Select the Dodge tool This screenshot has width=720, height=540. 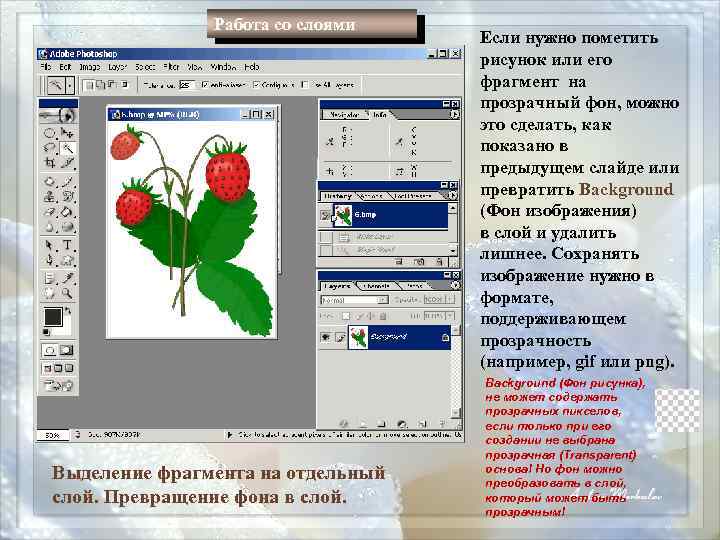[x=67, y=226]
